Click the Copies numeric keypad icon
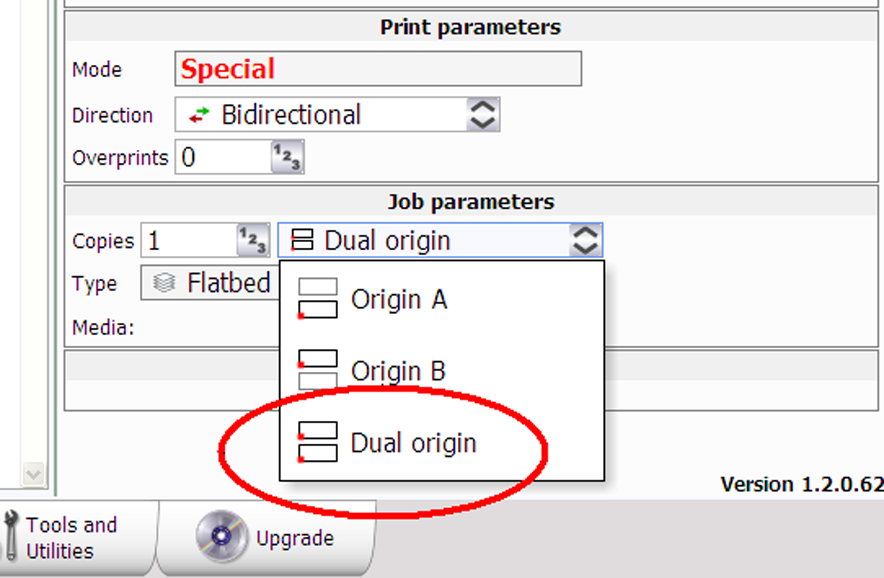 252,241
